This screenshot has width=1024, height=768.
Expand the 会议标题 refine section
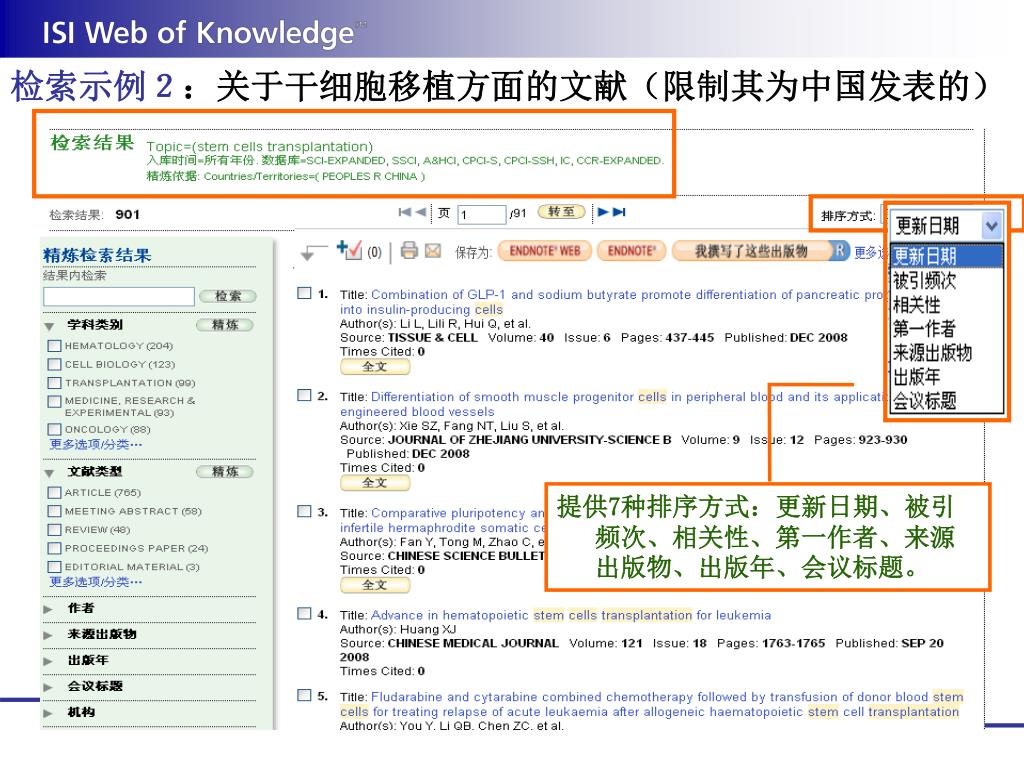[x=48, y=687]
